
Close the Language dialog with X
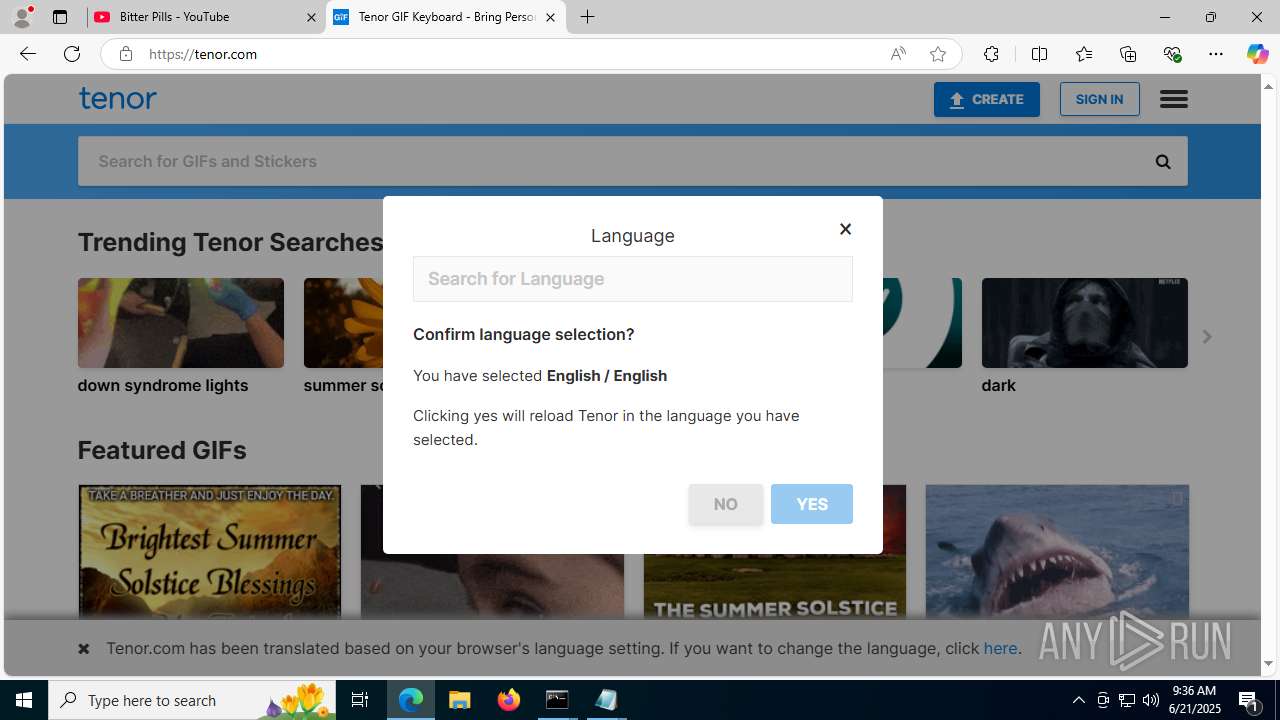coord(845,229)
